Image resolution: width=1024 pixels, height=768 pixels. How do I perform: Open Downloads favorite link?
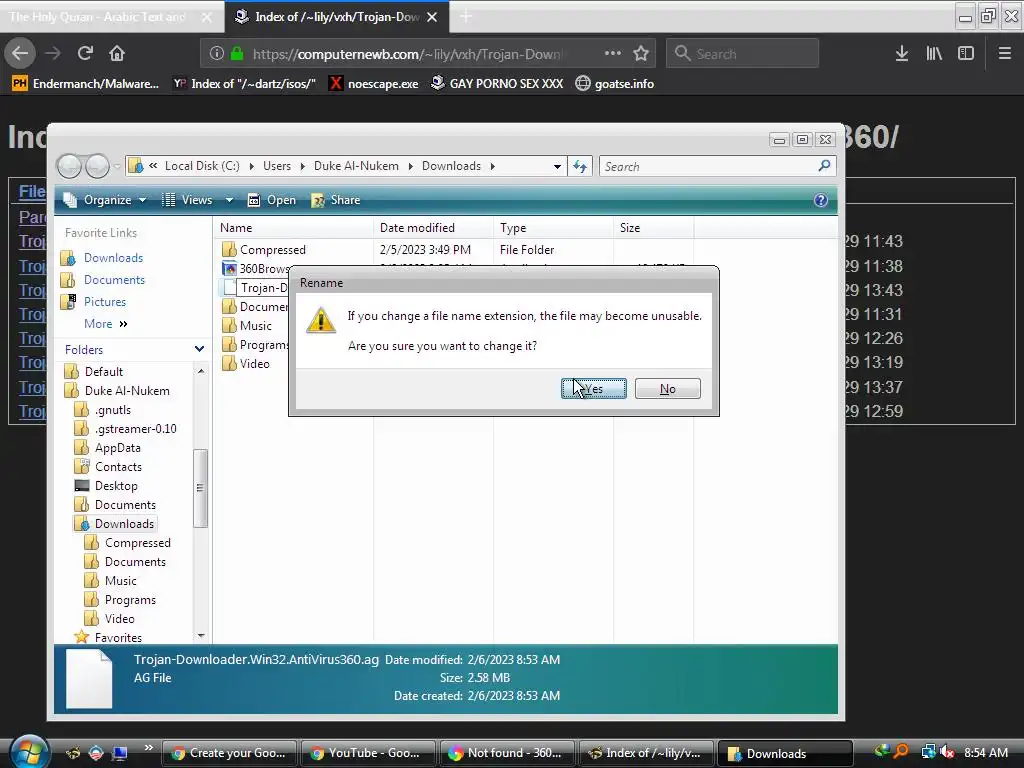pos(113,258)
